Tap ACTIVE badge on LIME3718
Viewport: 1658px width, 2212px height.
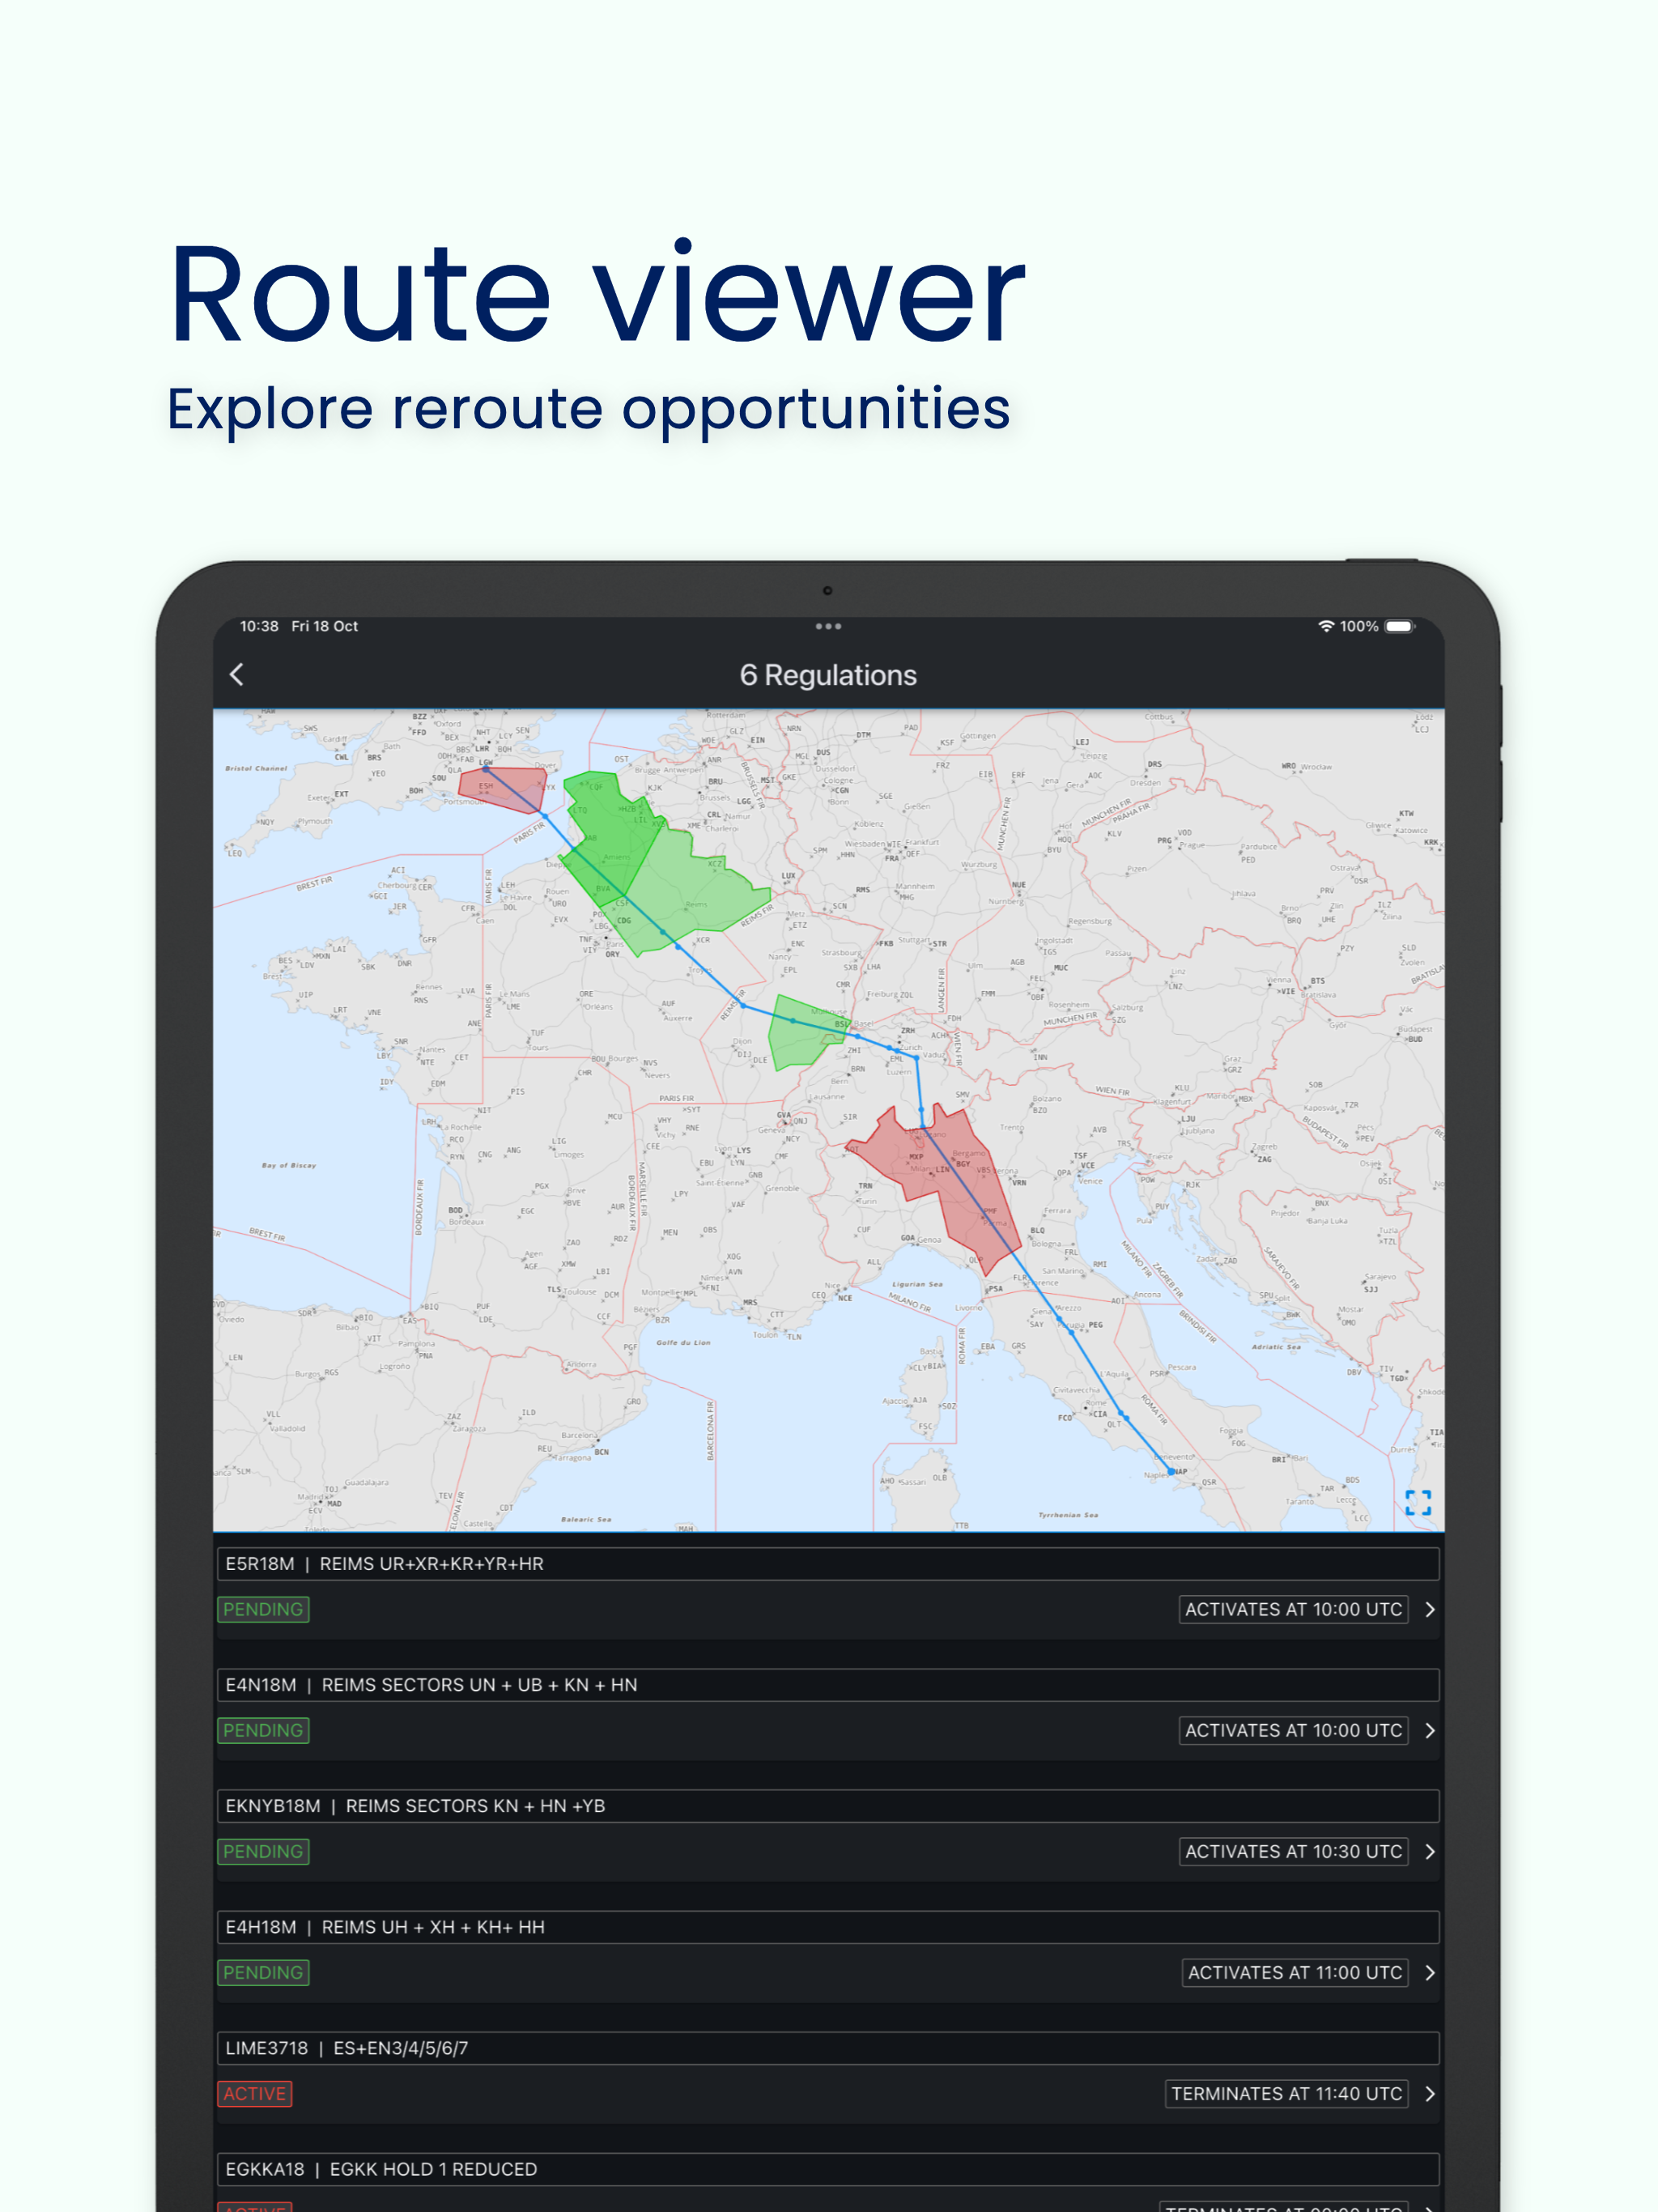coord(255,2093)
